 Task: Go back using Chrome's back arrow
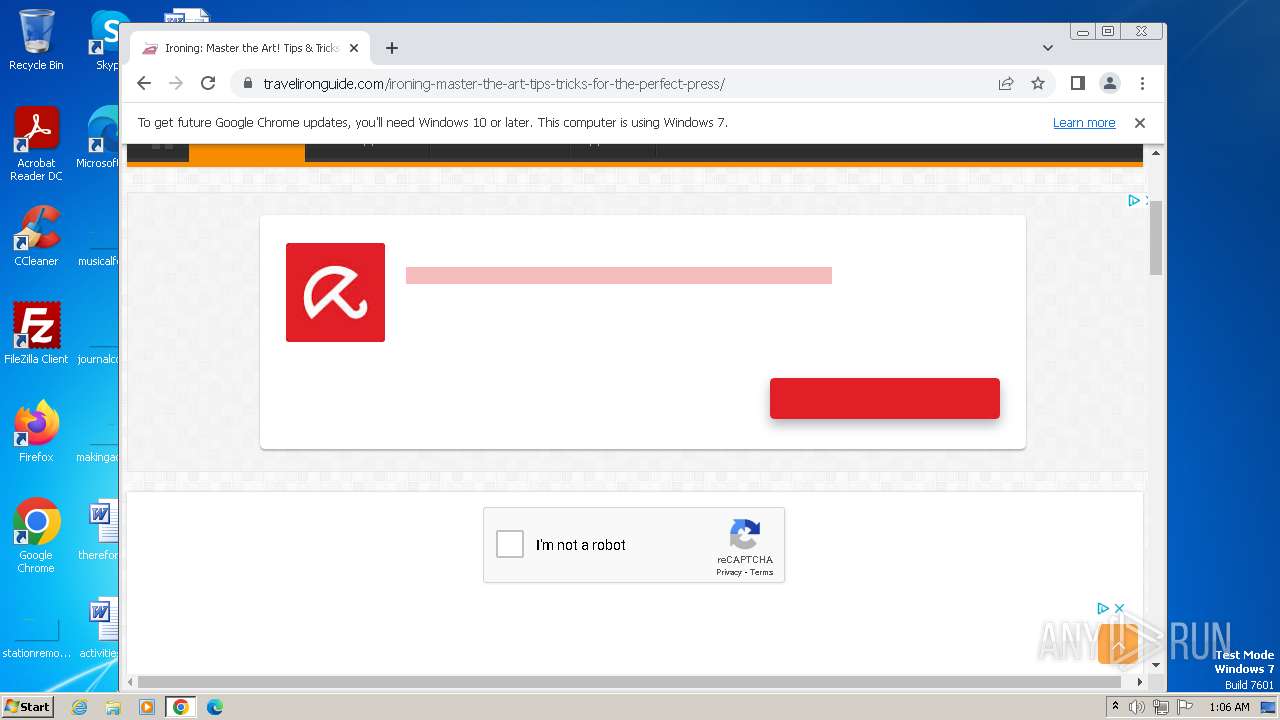tap(144, 84)
